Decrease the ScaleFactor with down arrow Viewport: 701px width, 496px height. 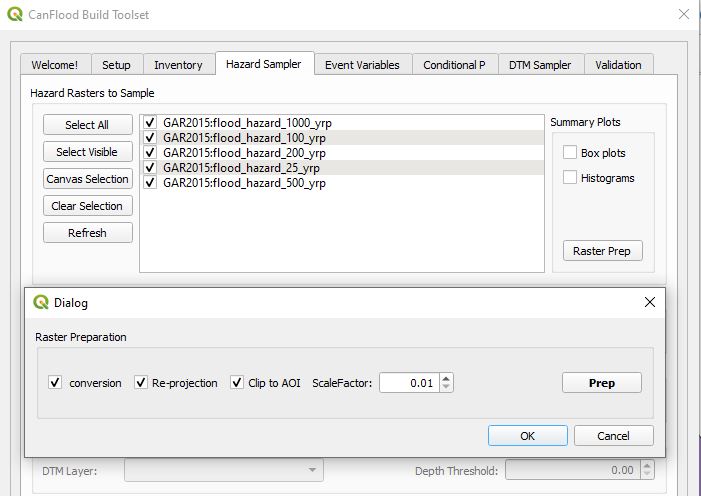(x=446, y=387)
